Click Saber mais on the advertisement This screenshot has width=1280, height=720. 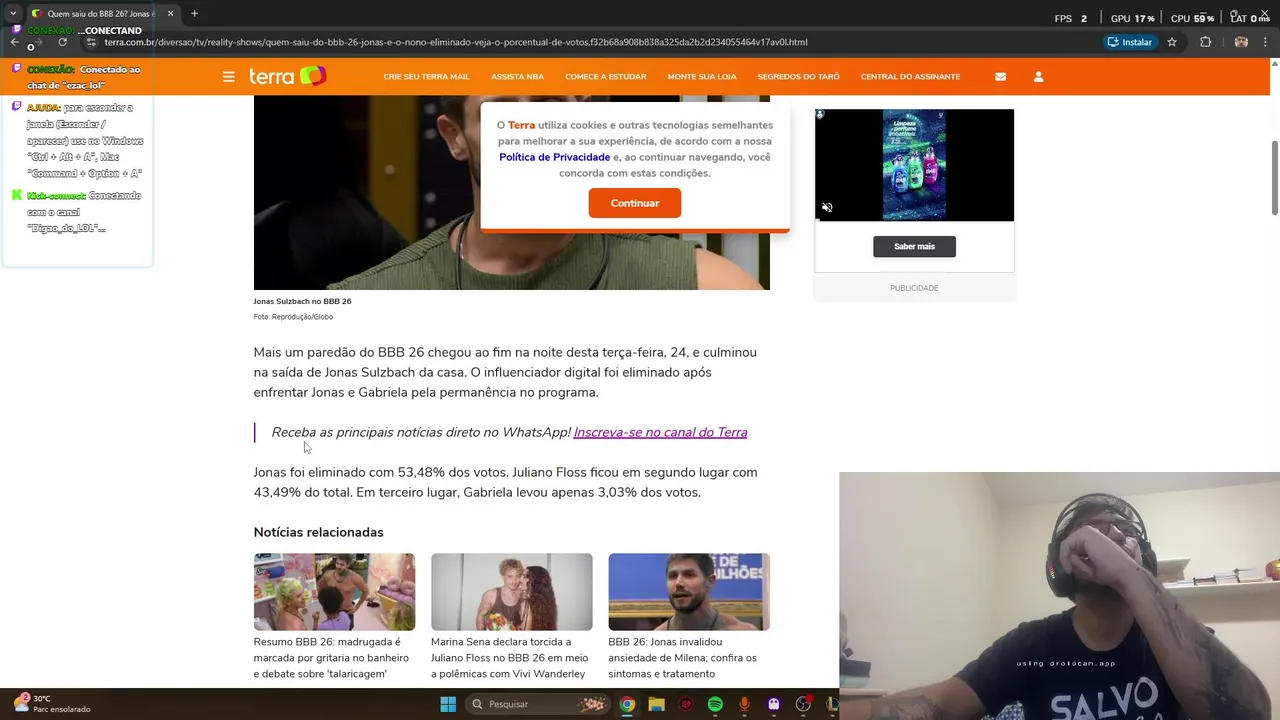pos(914,246)
